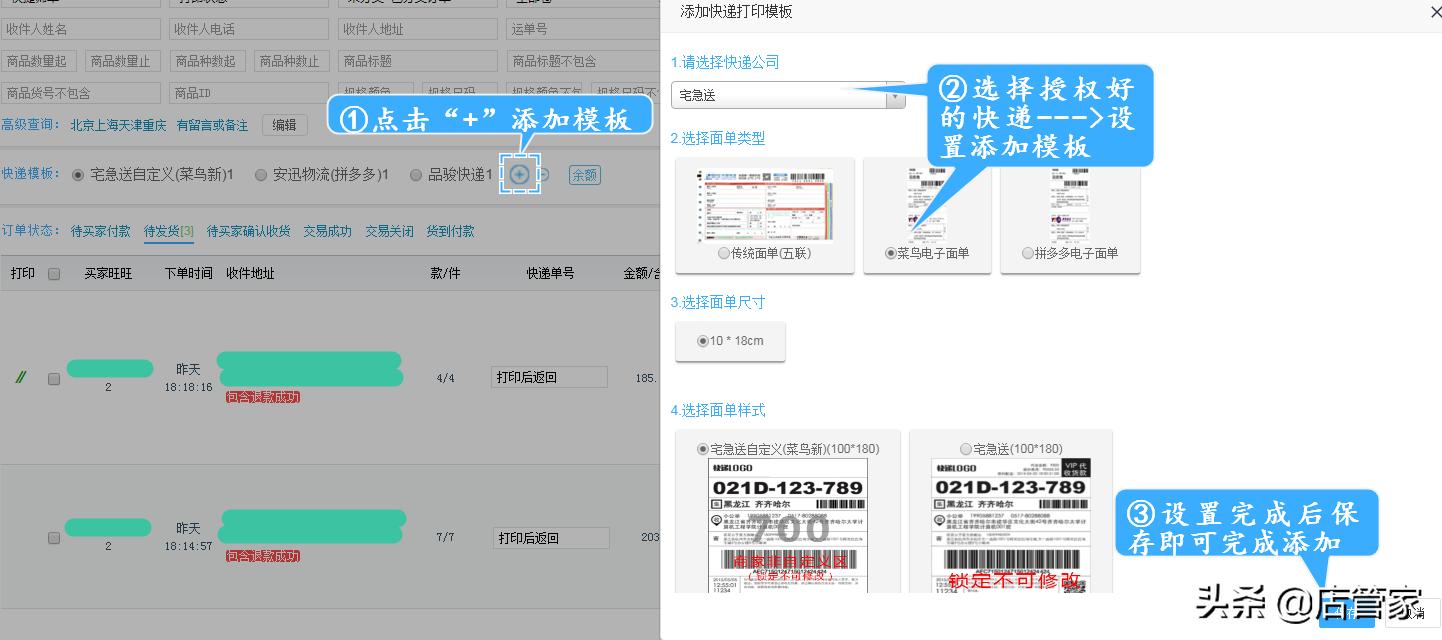Click the green edit icon on the first order
1442x640 pixels.
pyautogui.click(x=20, y=377)
